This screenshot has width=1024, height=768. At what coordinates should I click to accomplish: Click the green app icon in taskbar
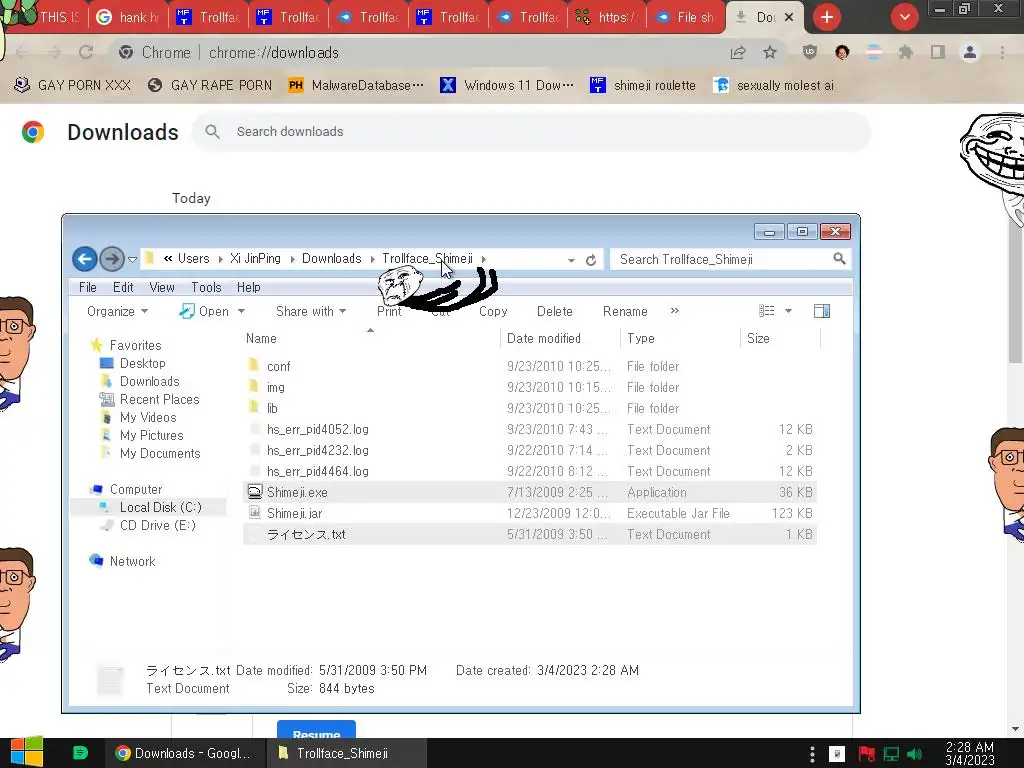[x=80, y=753]
